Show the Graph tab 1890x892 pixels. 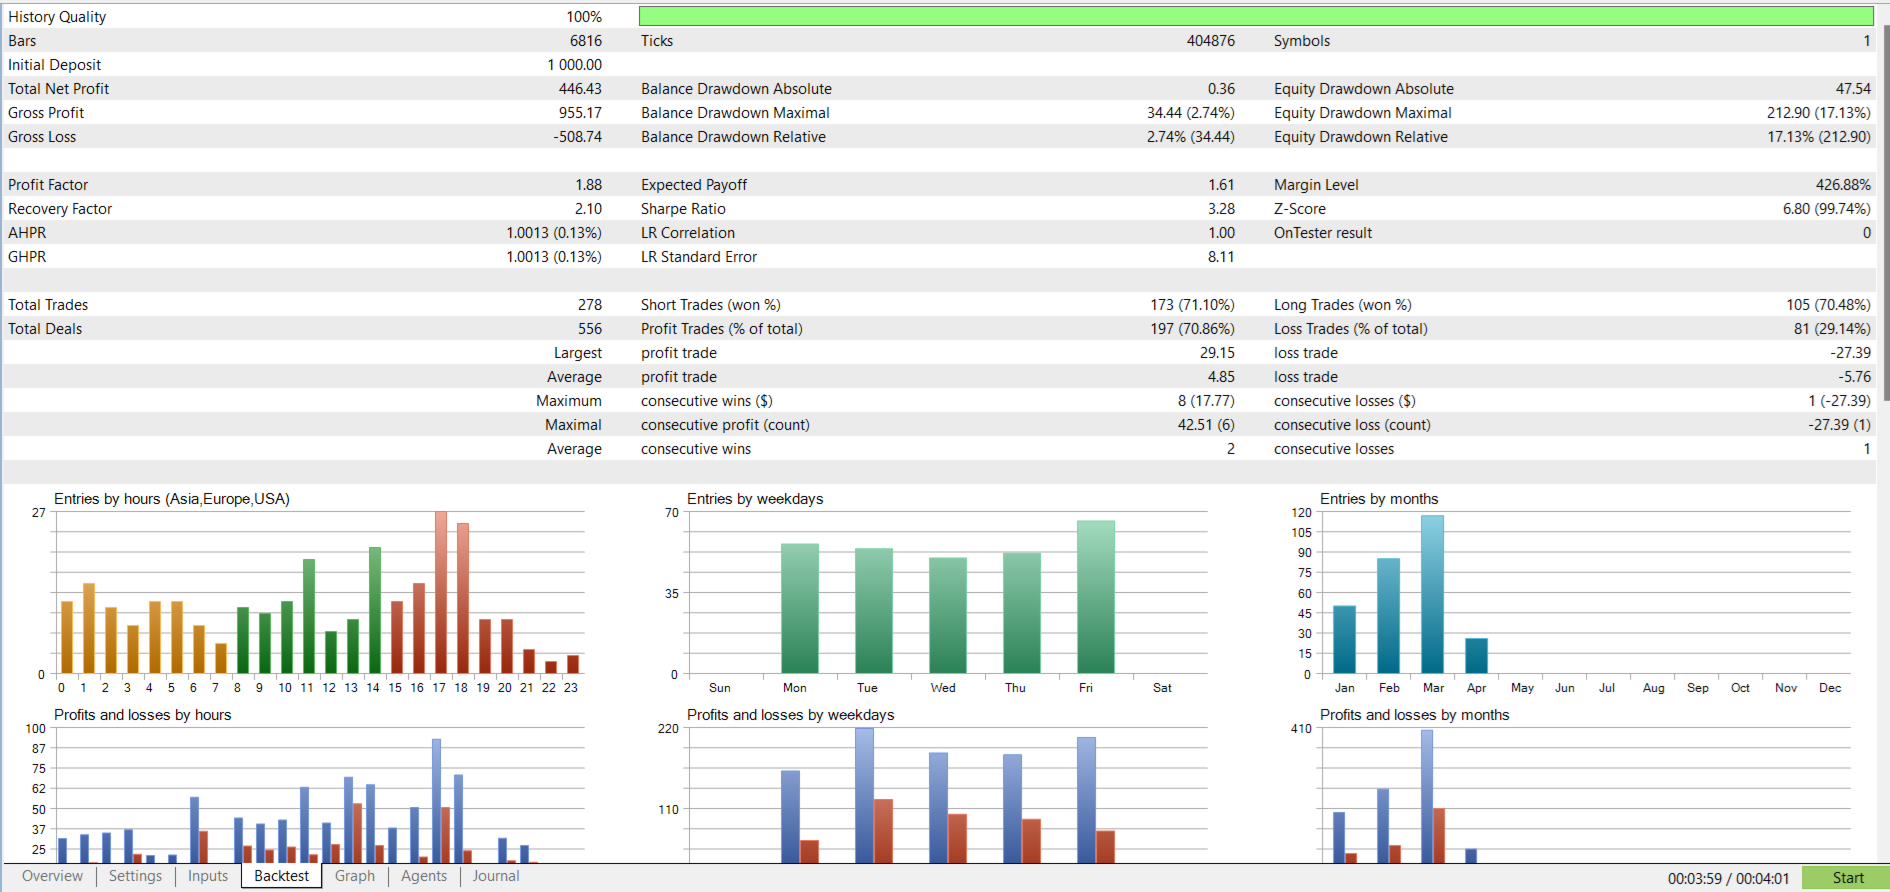[x=355, y=876]
